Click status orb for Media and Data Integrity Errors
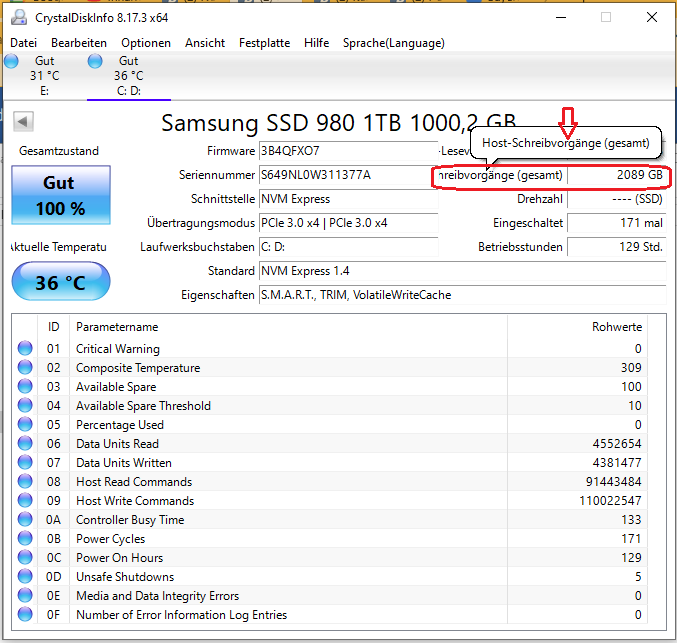This screenshot has width=677, height=643. click(x=25, y=595)
